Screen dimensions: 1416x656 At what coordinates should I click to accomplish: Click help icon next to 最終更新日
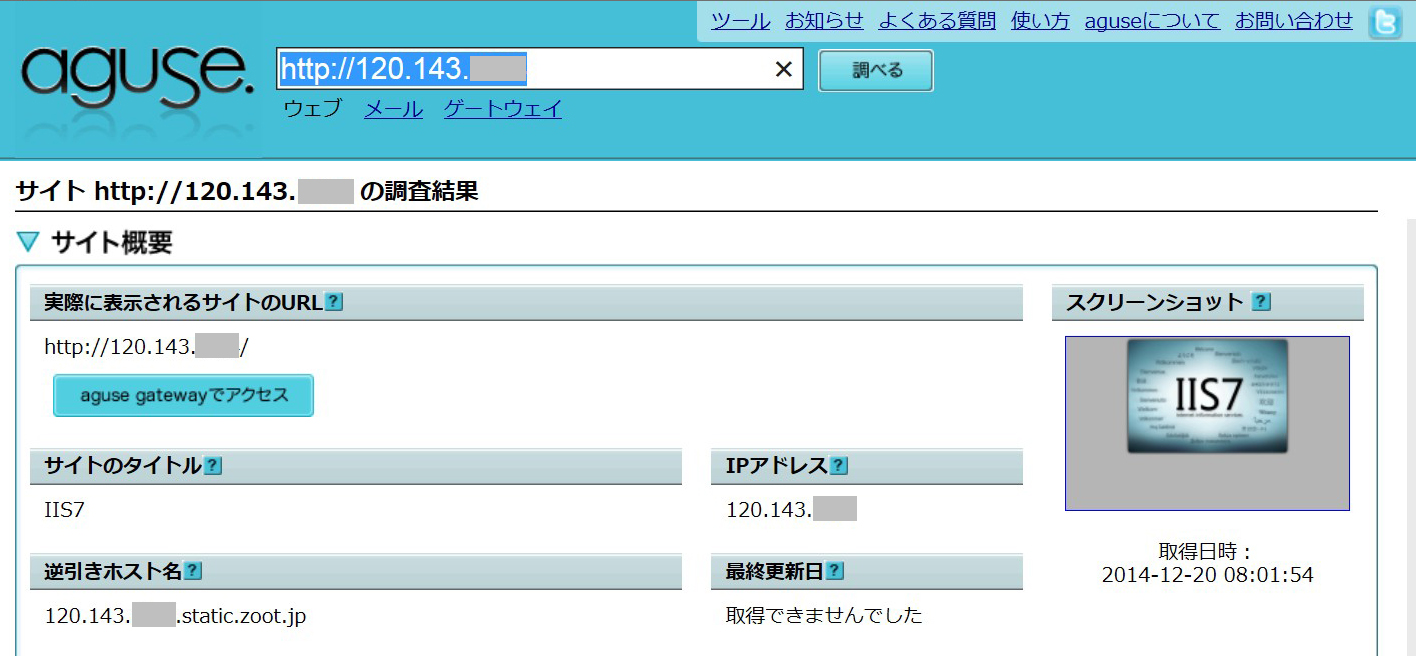[x=835, y=571]
